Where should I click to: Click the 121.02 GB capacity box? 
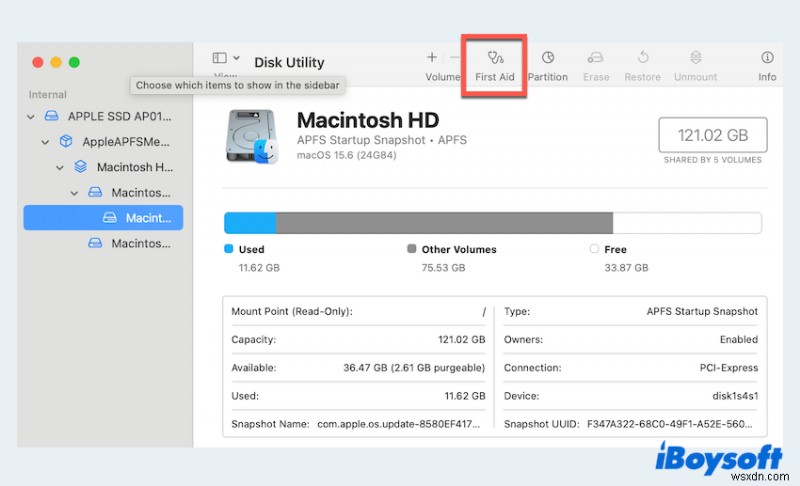point(713,135)
